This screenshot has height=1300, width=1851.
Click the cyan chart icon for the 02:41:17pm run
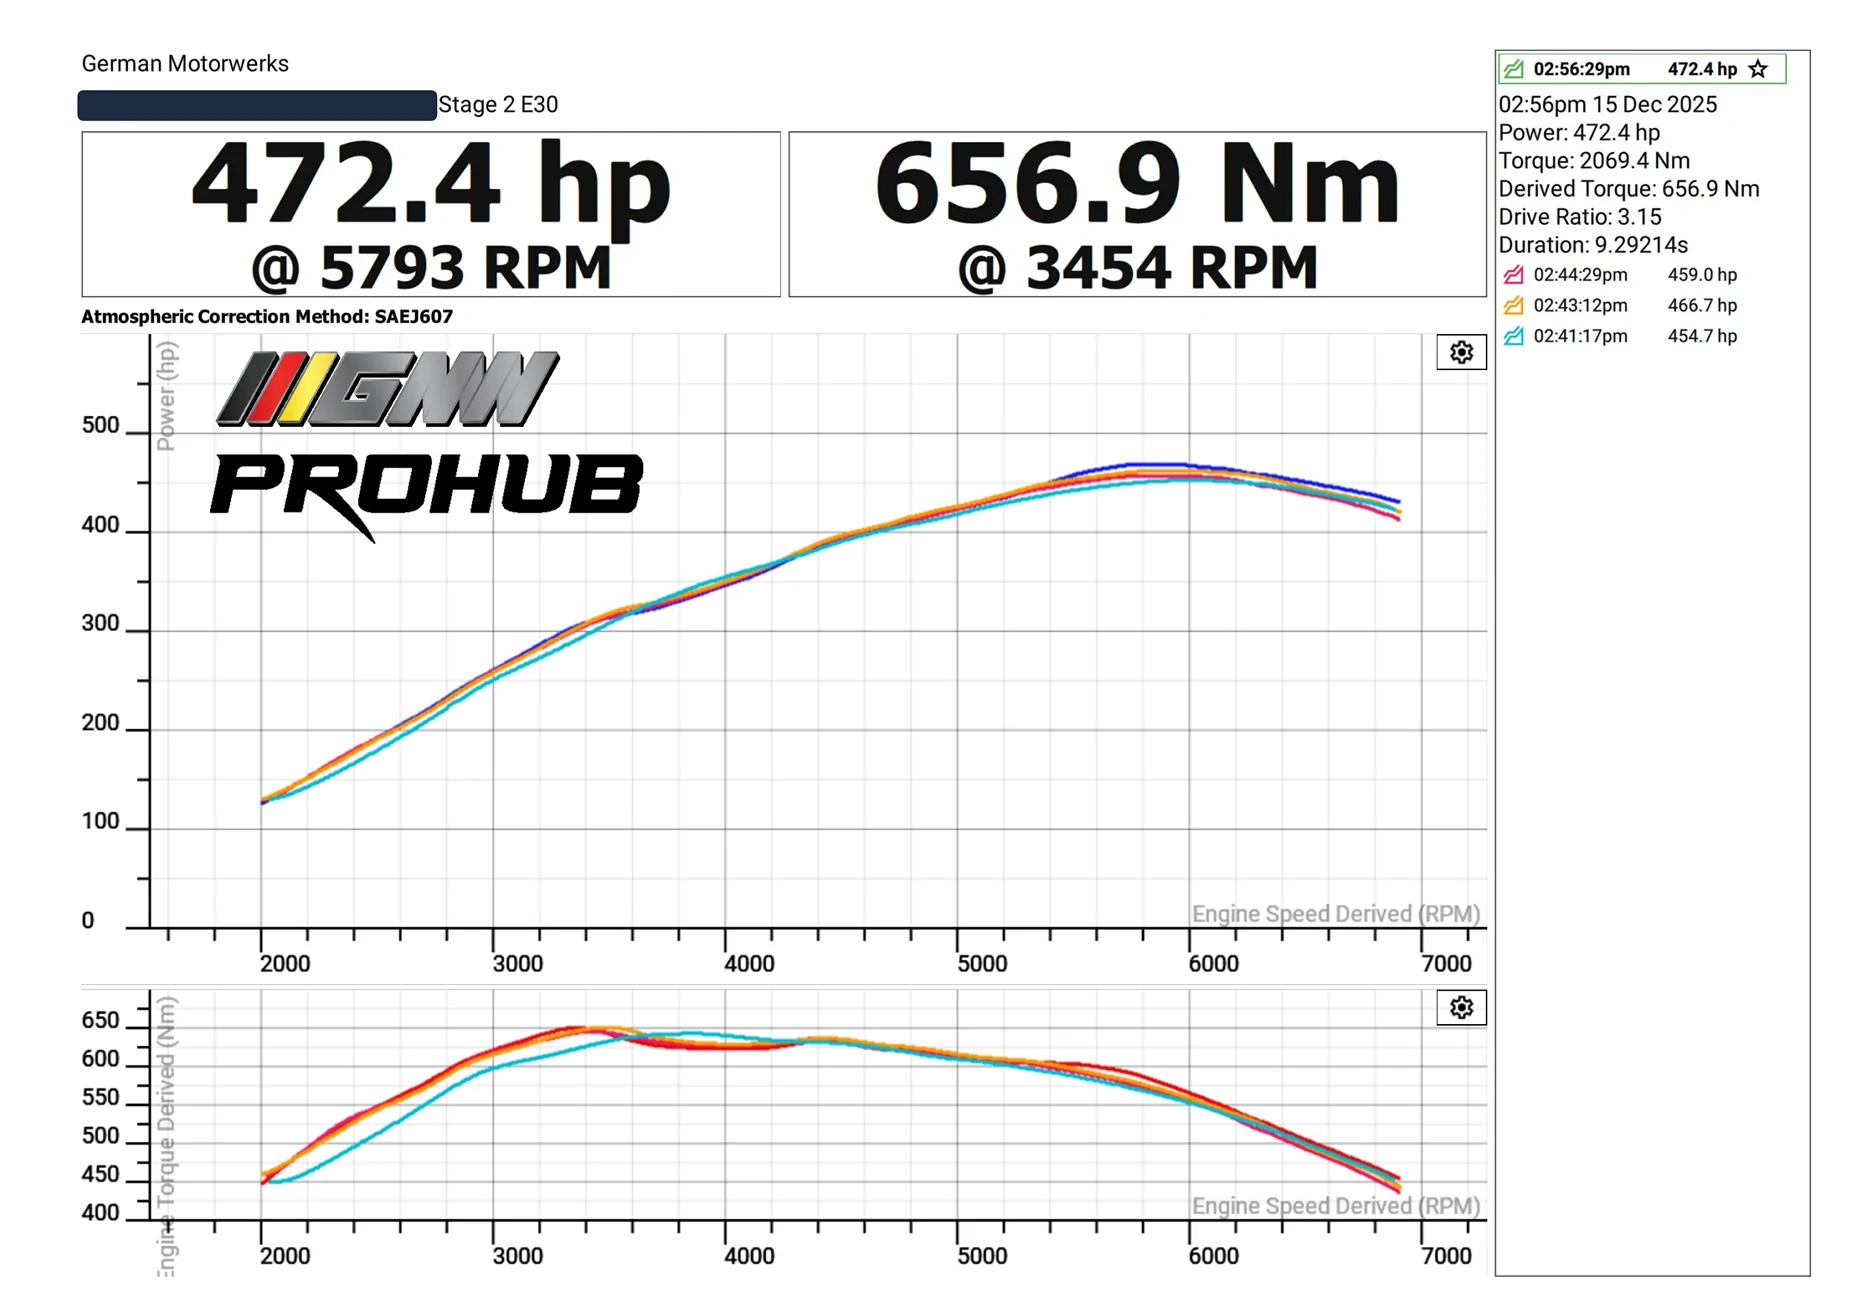(x=1514, y=336)
